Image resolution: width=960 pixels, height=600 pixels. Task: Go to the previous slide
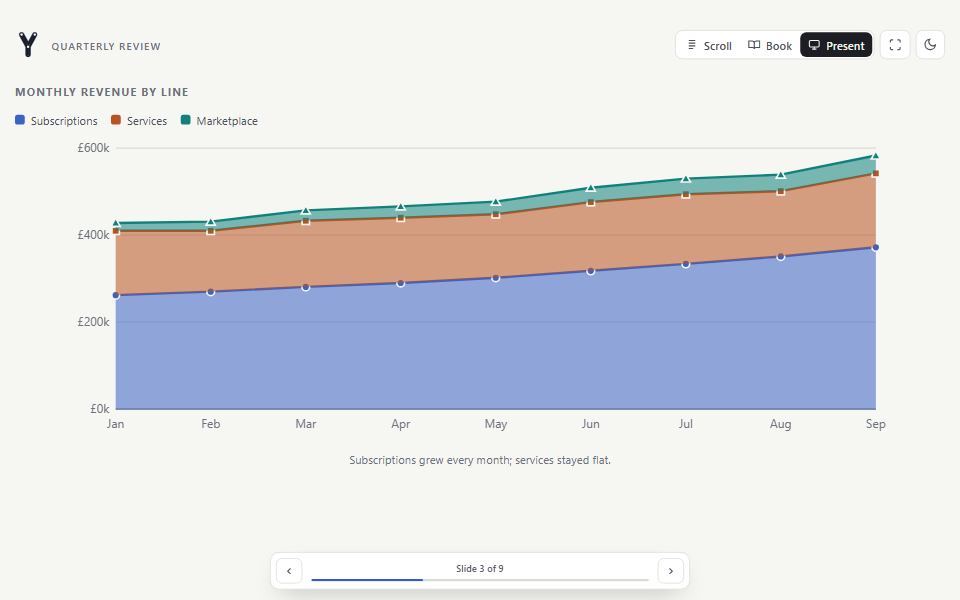pos(289,571)
